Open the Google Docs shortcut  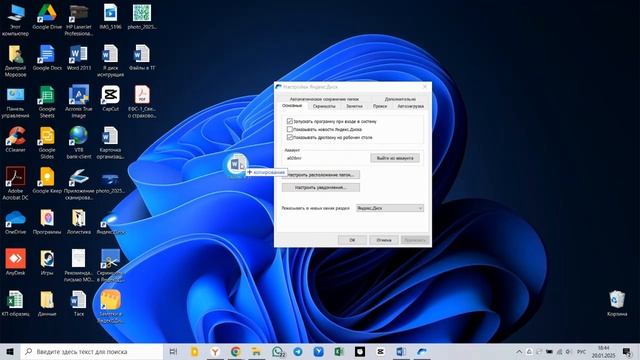tap(47, 58)
